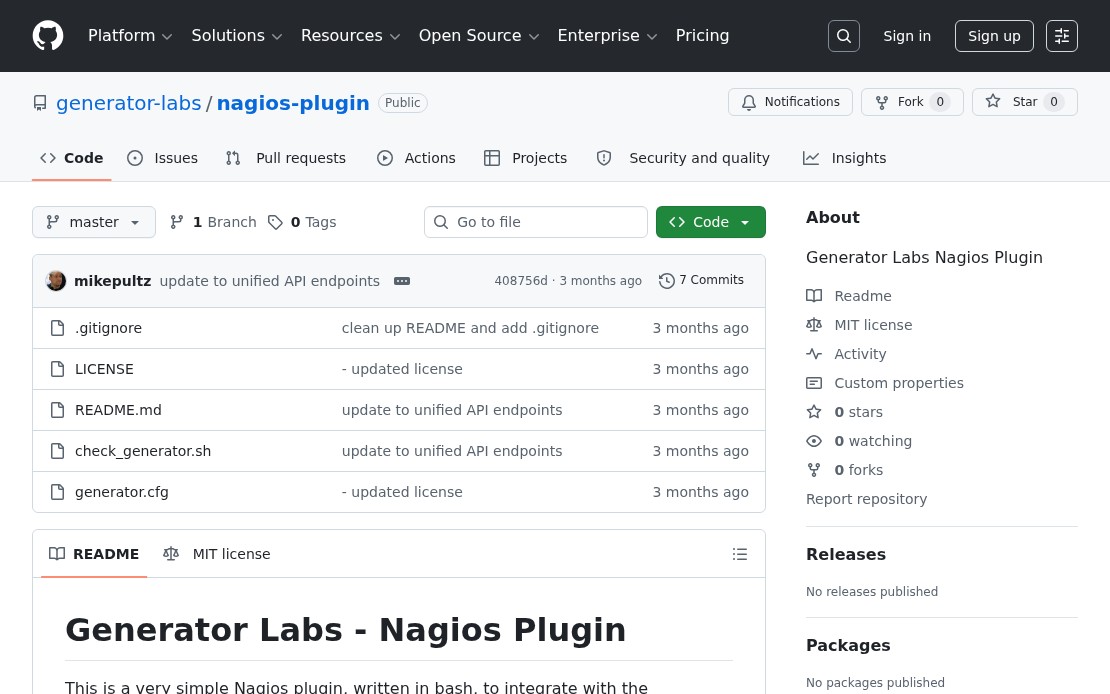Switch to Security and quality tab
The width and height of the screenshot is (1110, 694).
pos(683,158)
